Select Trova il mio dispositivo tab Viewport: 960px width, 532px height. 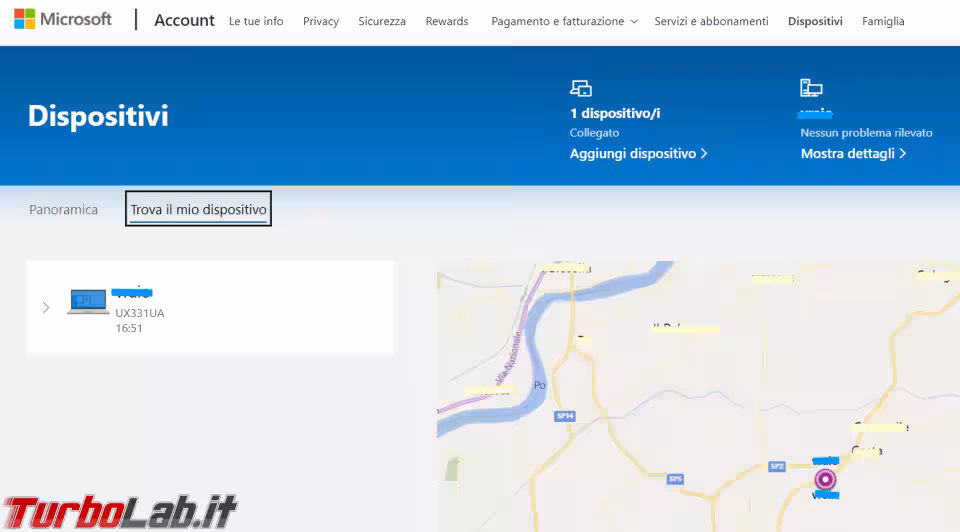click(x=198, y=210)
